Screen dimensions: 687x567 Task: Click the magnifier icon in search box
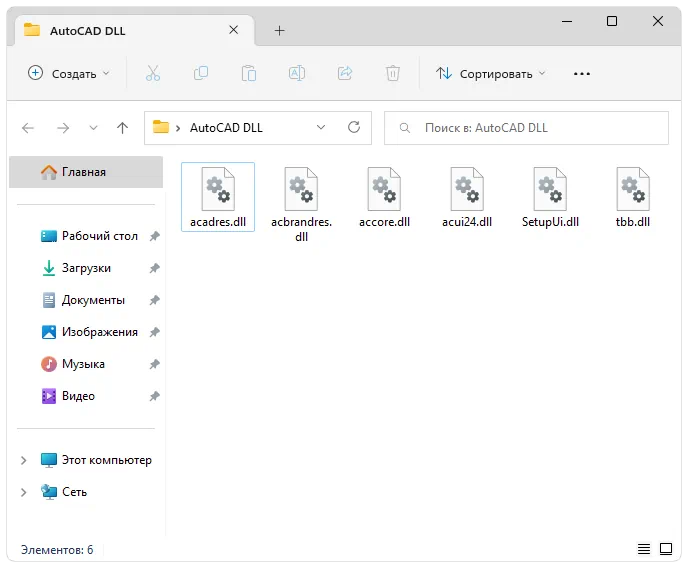point(405,128)
